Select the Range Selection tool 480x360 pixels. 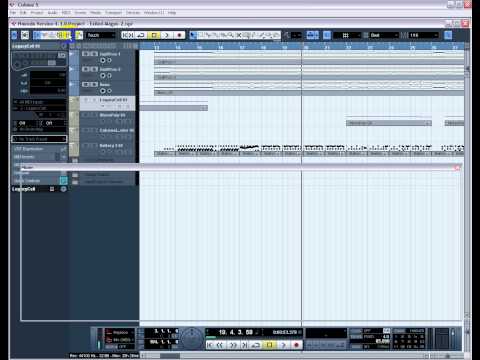200,35
